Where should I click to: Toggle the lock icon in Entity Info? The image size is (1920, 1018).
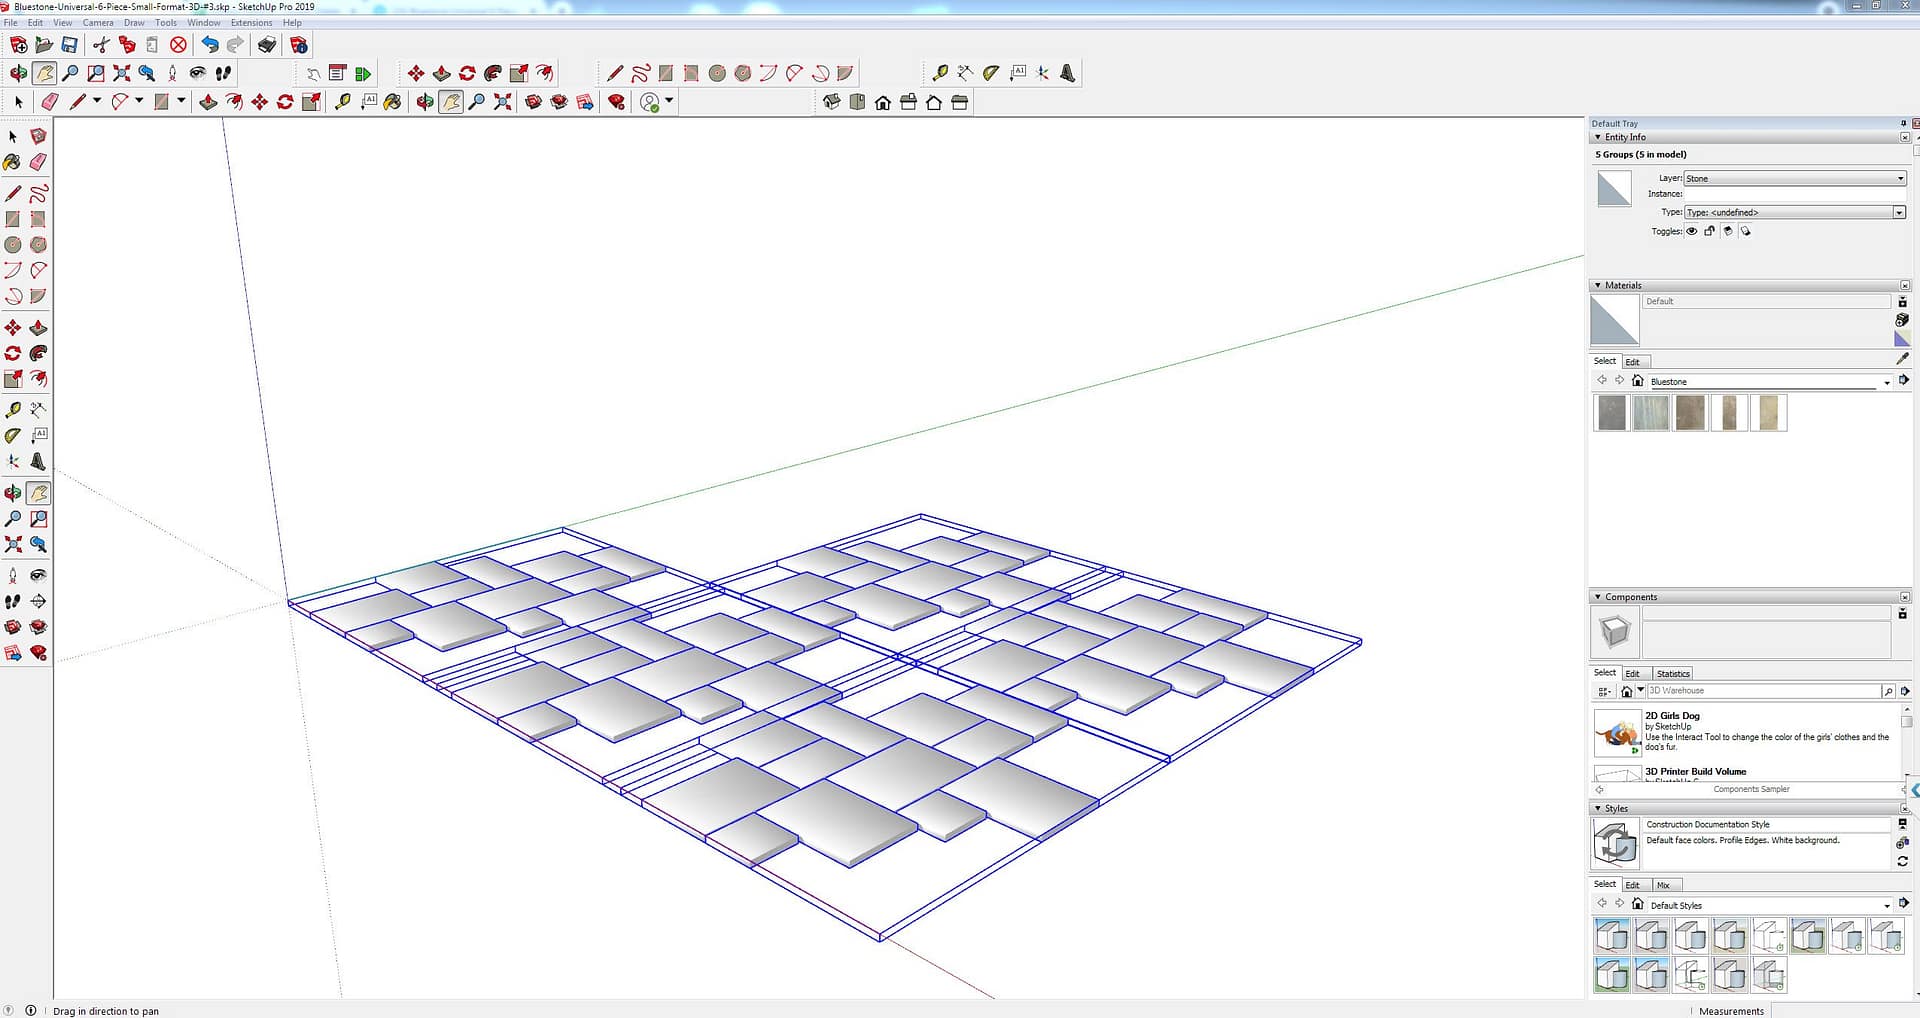point(1710,231)
